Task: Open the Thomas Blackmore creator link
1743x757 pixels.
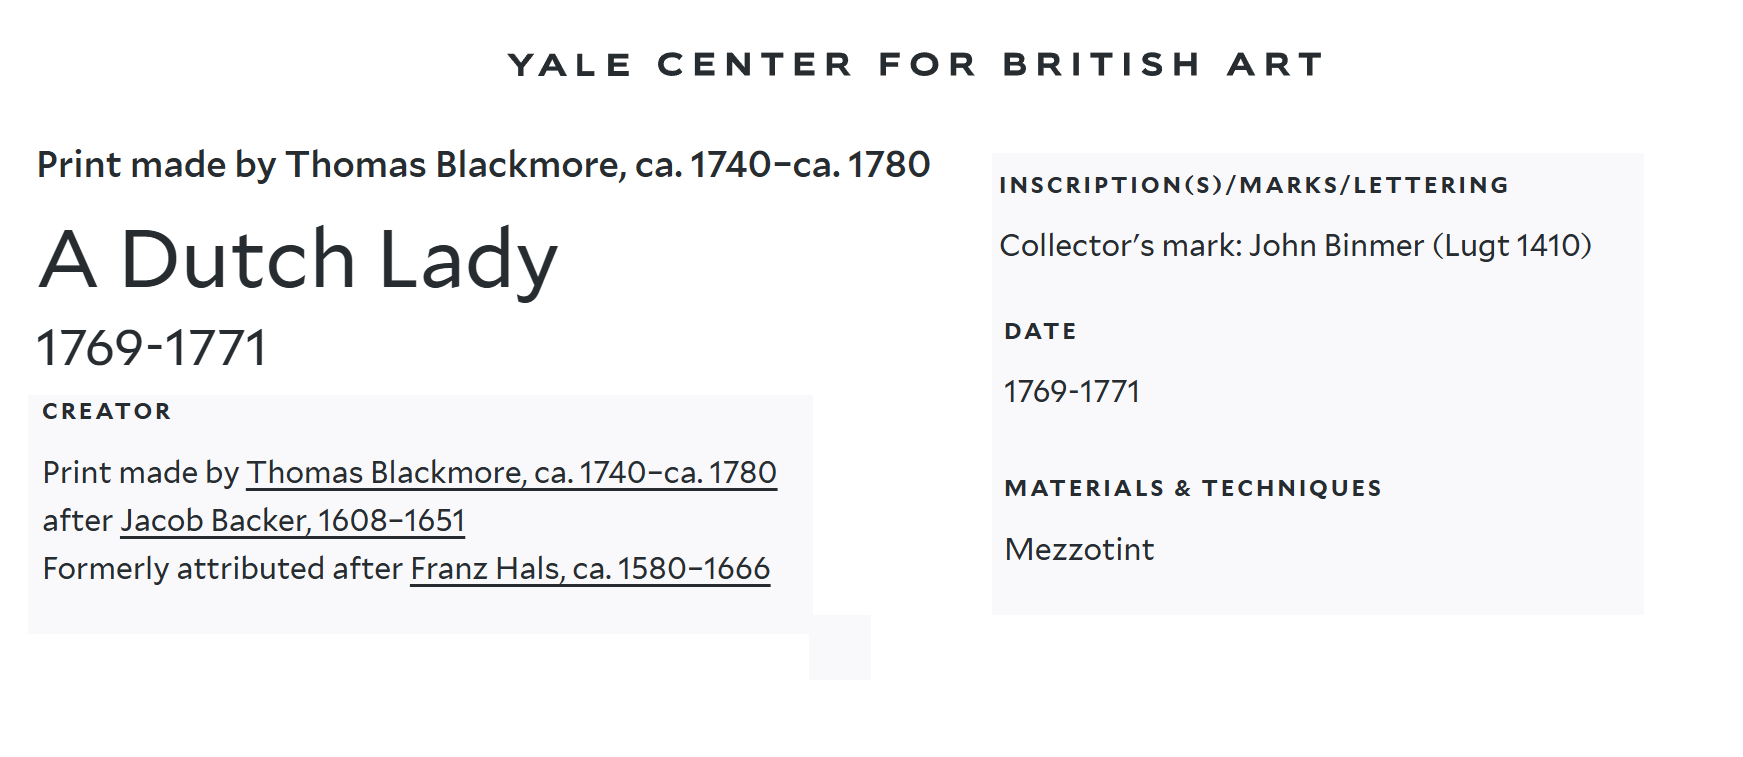Action: [511, 472]
